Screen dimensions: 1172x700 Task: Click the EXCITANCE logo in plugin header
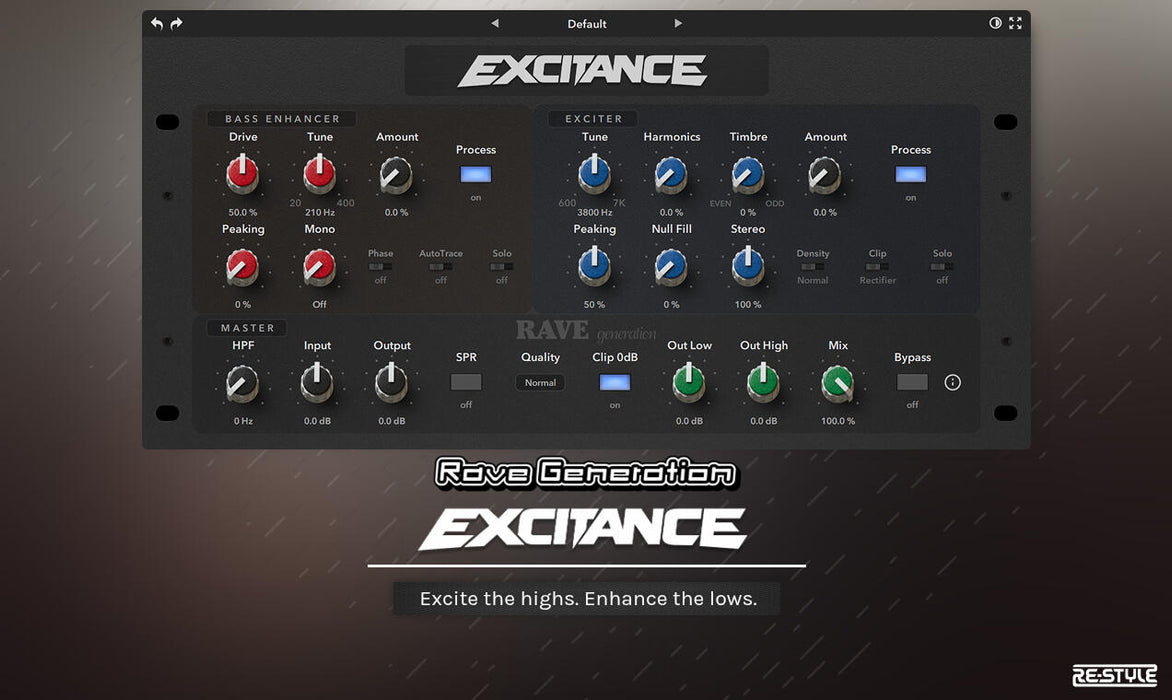click(x=582, y=71)
